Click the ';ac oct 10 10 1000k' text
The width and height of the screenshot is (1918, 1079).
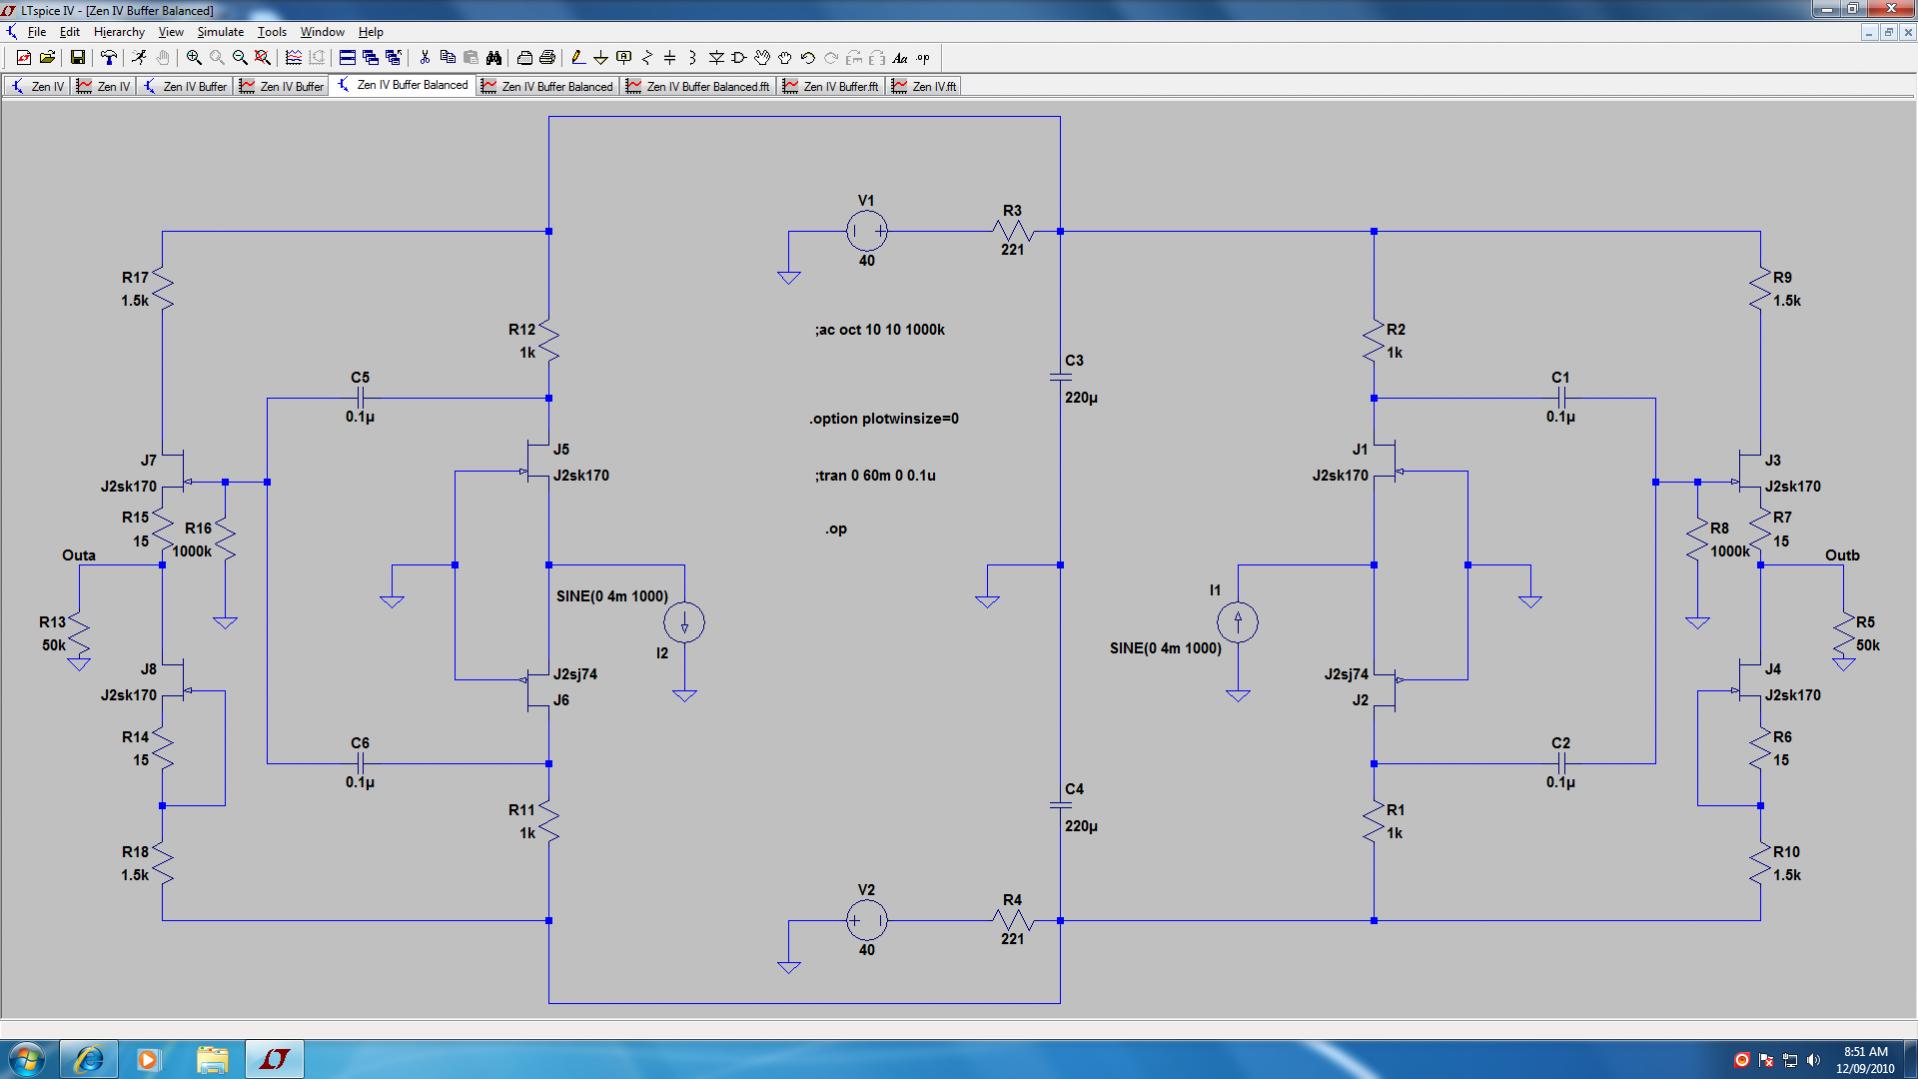[x=879, y=330]
